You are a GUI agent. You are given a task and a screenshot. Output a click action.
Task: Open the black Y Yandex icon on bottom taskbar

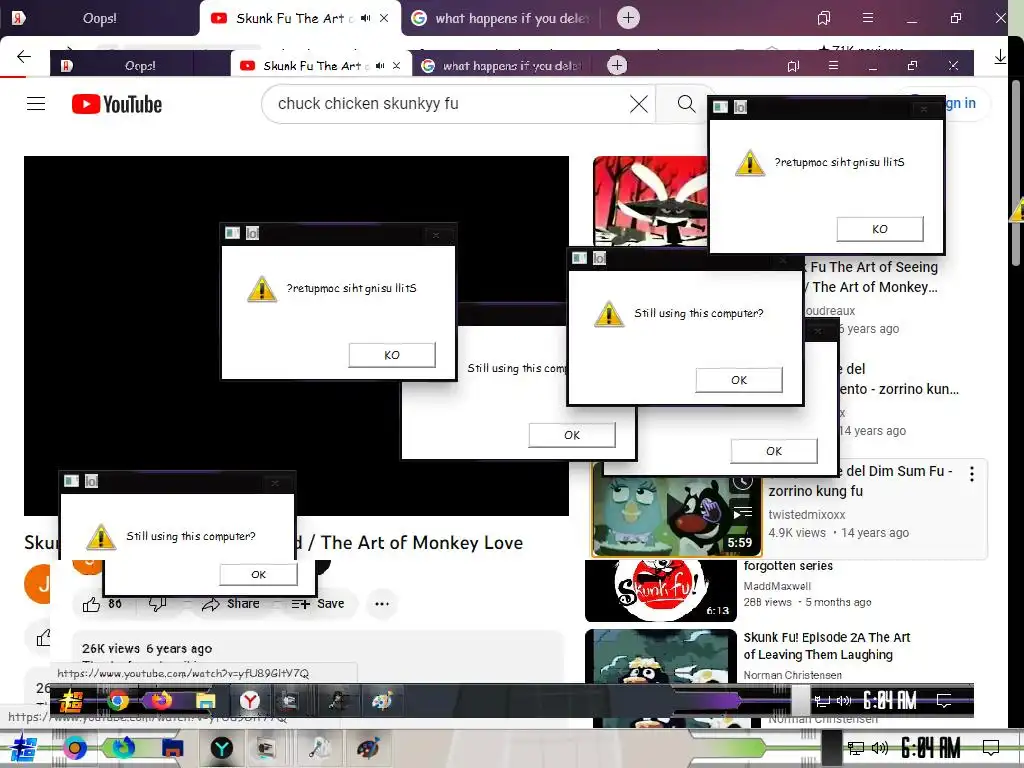tap(222, 748)
